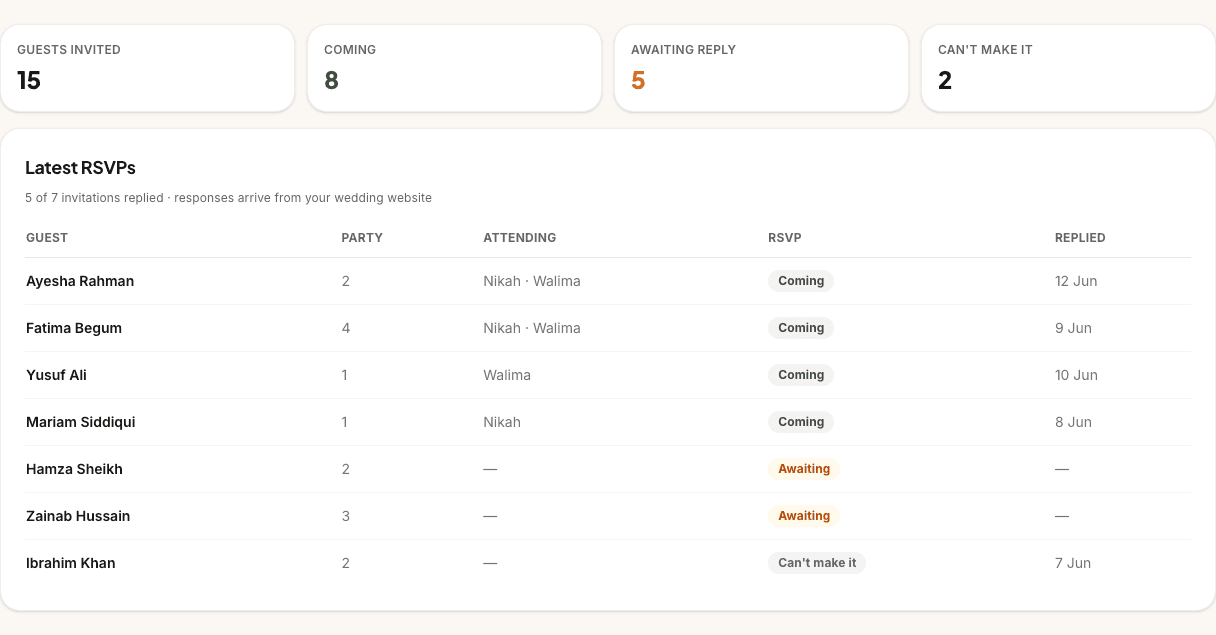
Task: Click the ATTENDING column header
Action: tap(520, 238)
